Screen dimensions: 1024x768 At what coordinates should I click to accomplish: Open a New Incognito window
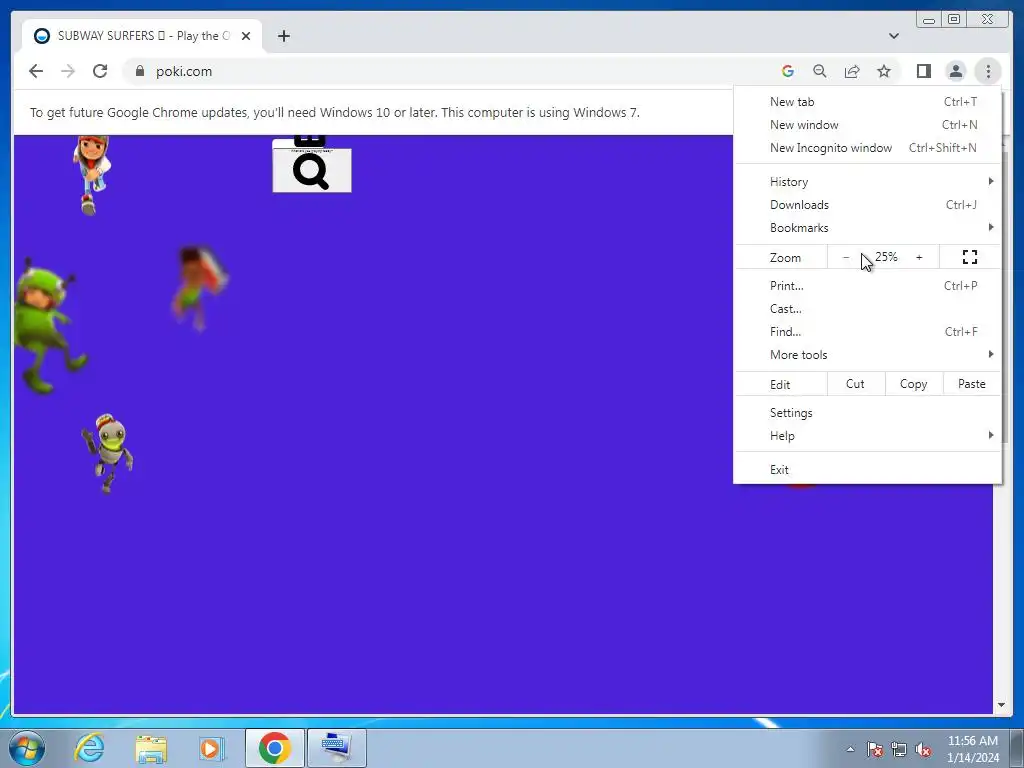(867, 148)
